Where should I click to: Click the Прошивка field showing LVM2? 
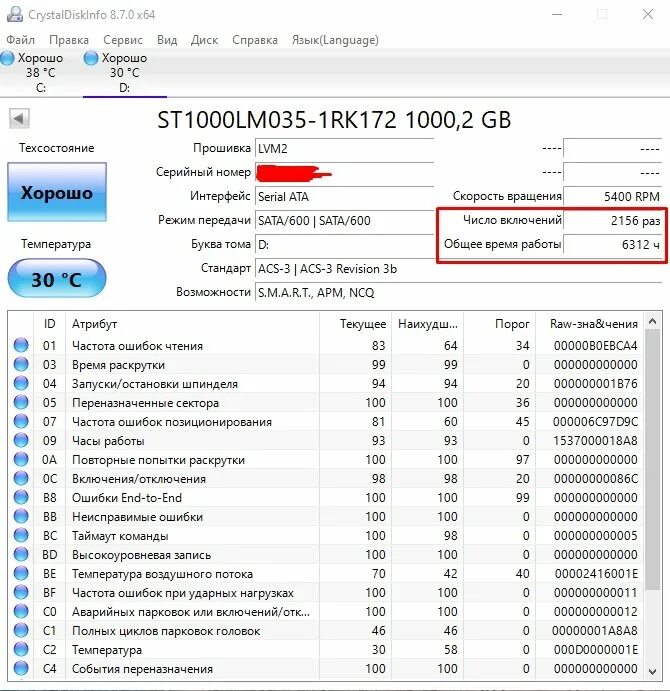(344, 149)
